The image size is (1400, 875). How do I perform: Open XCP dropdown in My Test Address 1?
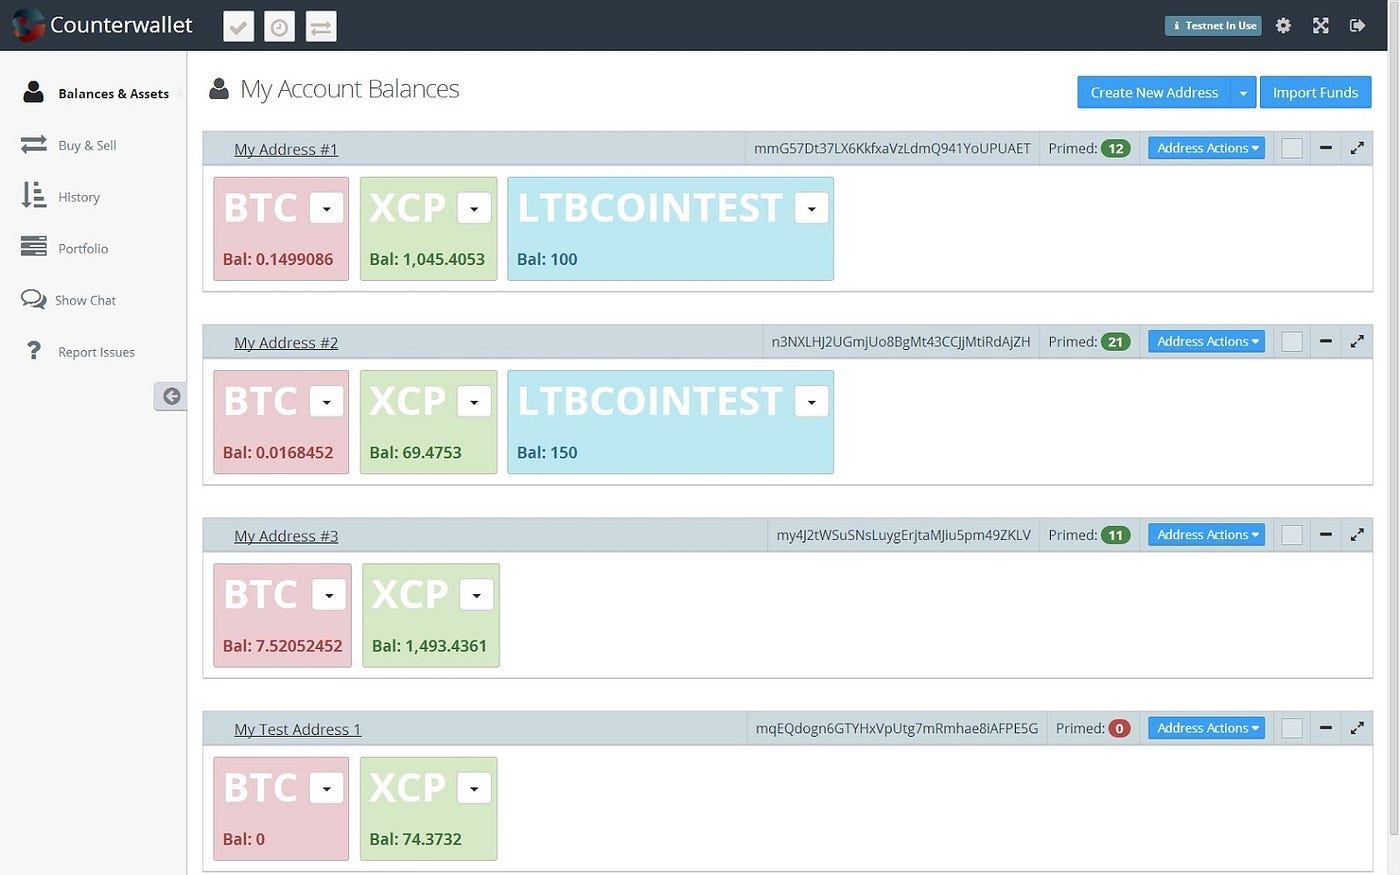point(474,788)
